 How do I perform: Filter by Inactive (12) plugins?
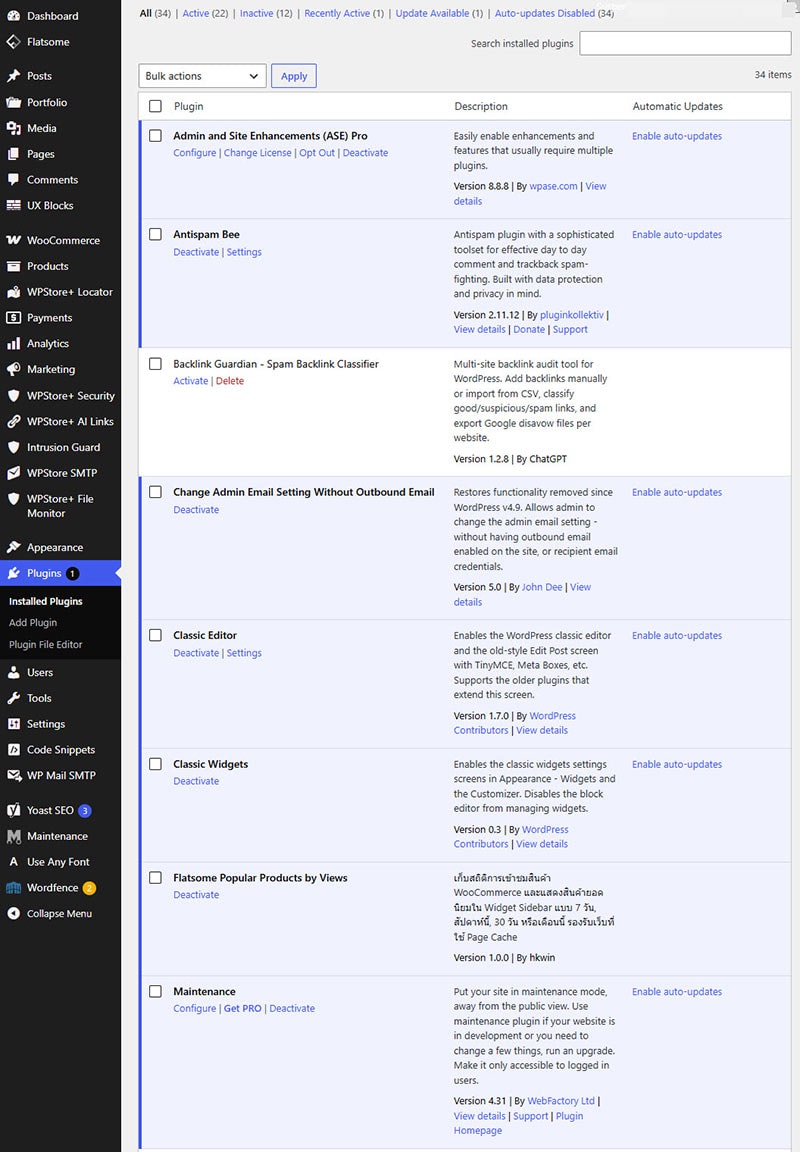(x=266, y=13)
